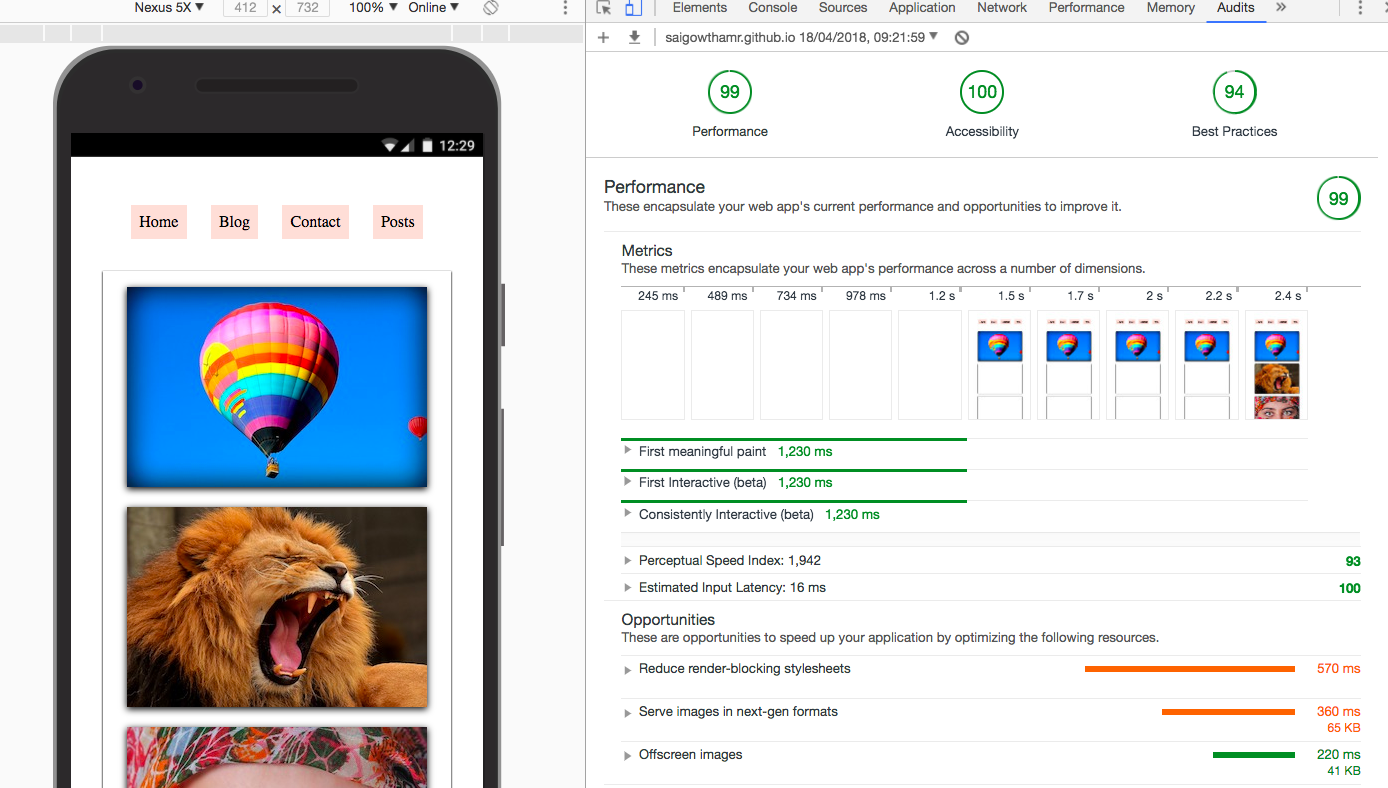Screen dimensions: 1388x788
Task: Click the rotate device orientation icon
Action: pyautogui.click(x=490, y=7)
